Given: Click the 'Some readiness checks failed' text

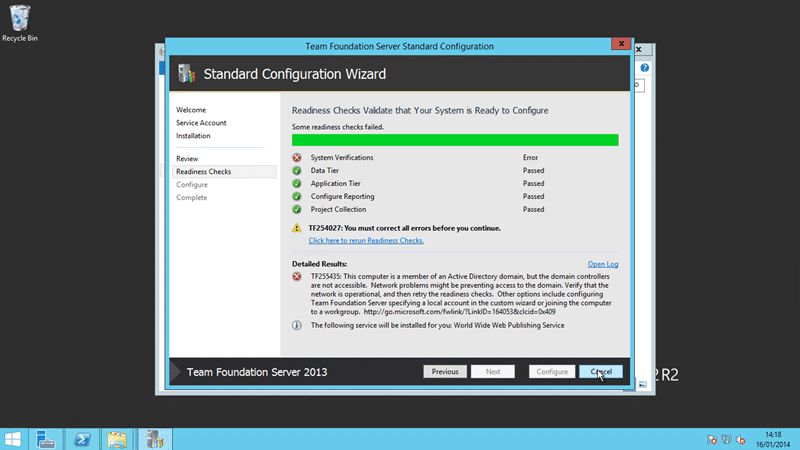Looking at the screenshot, I should pos(338,127).
